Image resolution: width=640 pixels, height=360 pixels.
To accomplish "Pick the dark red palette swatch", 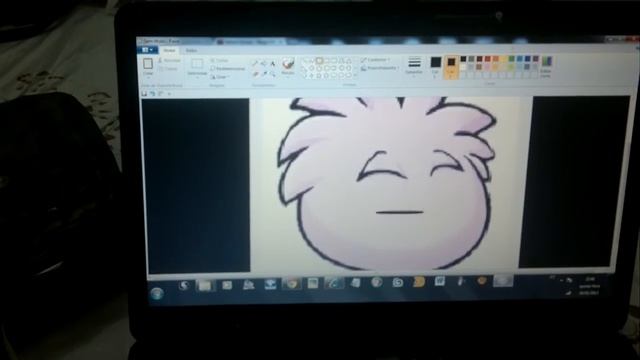I will coord(480,59).
